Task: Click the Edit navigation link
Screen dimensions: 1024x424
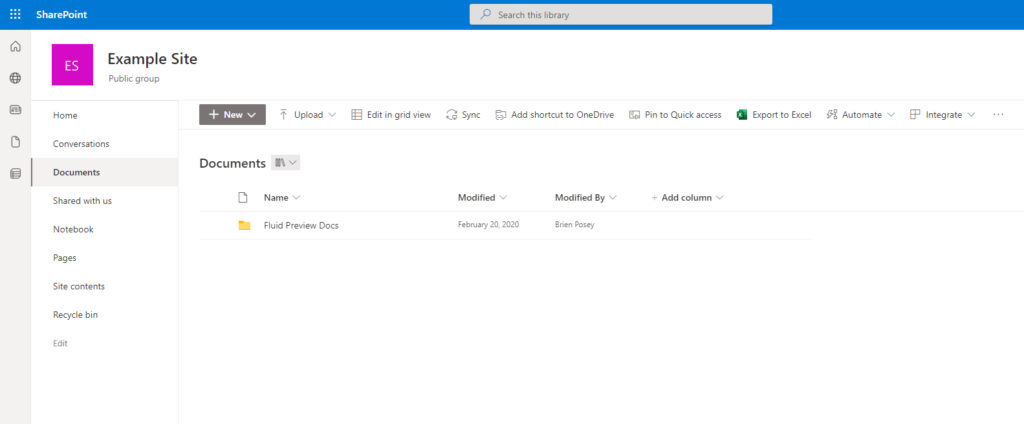Action: coord(60,344)
